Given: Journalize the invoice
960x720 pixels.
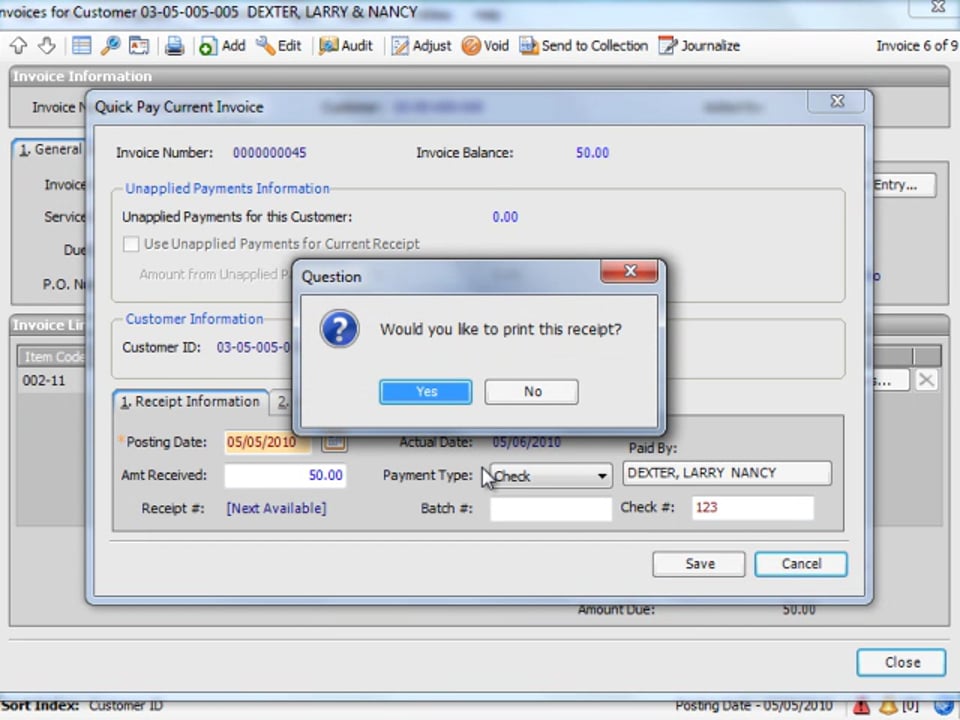Looking at the screenshot, I should coord(699,45).
